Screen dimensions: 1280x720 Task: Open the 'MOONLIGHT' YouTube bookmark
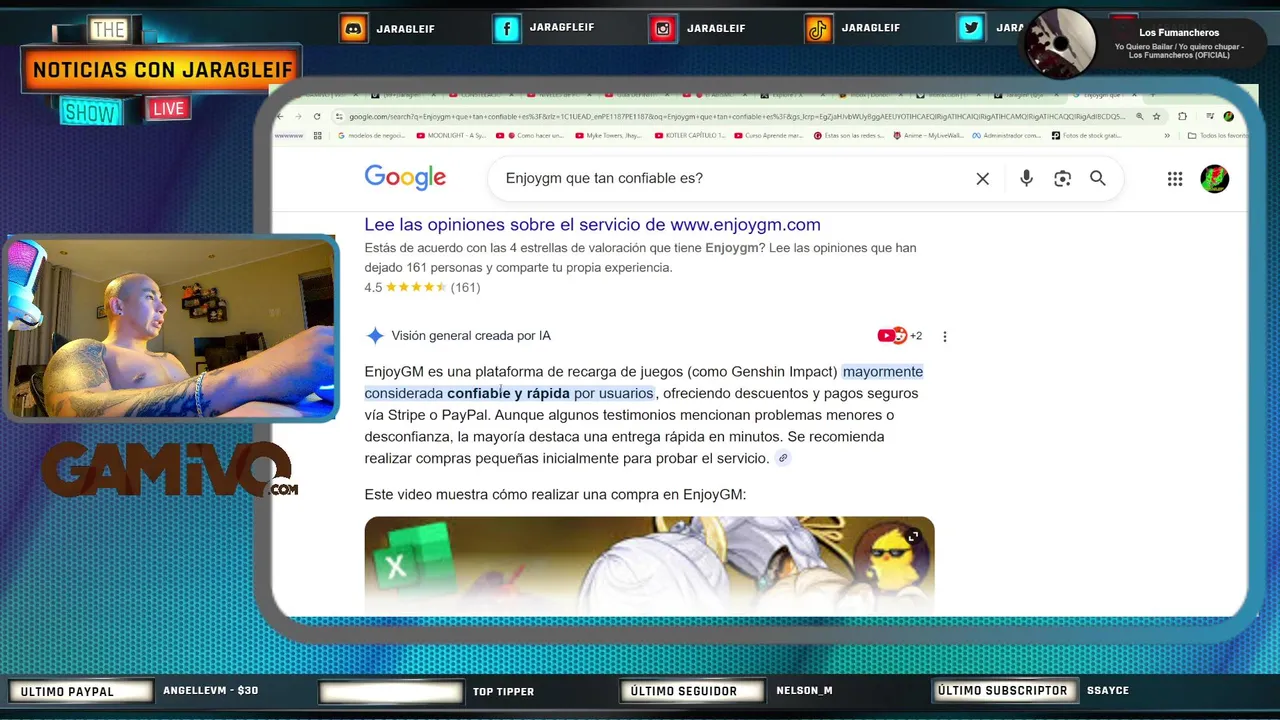[451, 136]
